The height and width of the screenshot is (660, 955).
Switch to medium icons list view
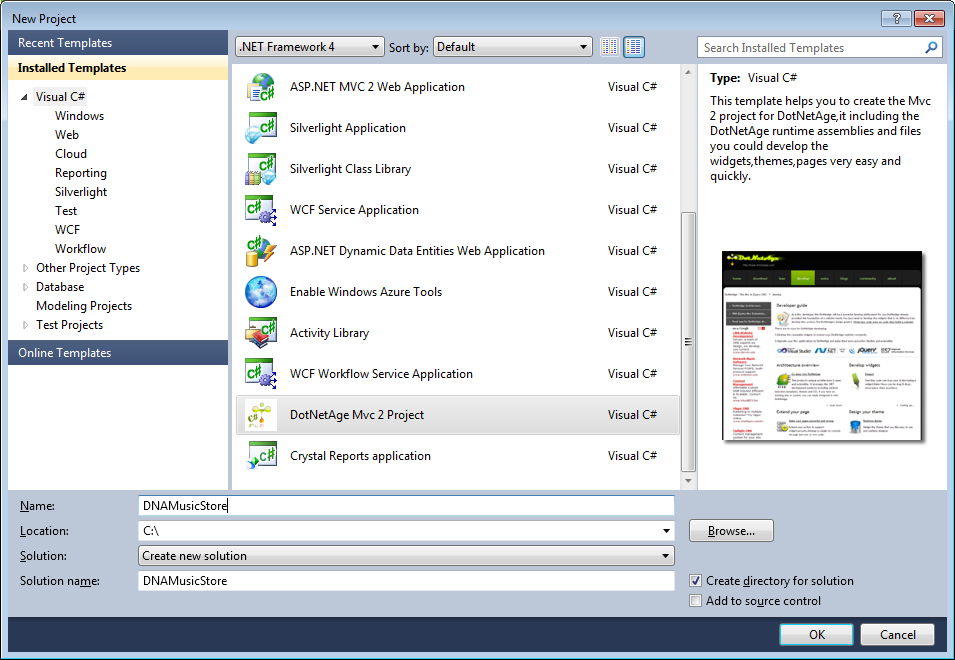(x=634, y=47)
